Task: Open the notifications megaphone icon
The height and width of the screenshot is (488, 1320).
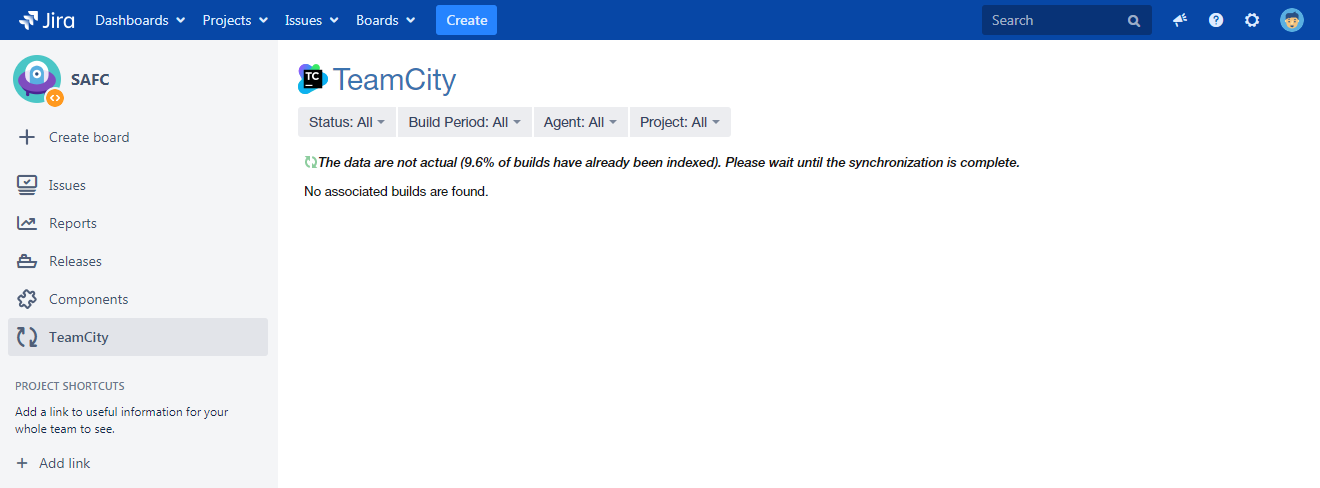Action: tap(1180, 20)
